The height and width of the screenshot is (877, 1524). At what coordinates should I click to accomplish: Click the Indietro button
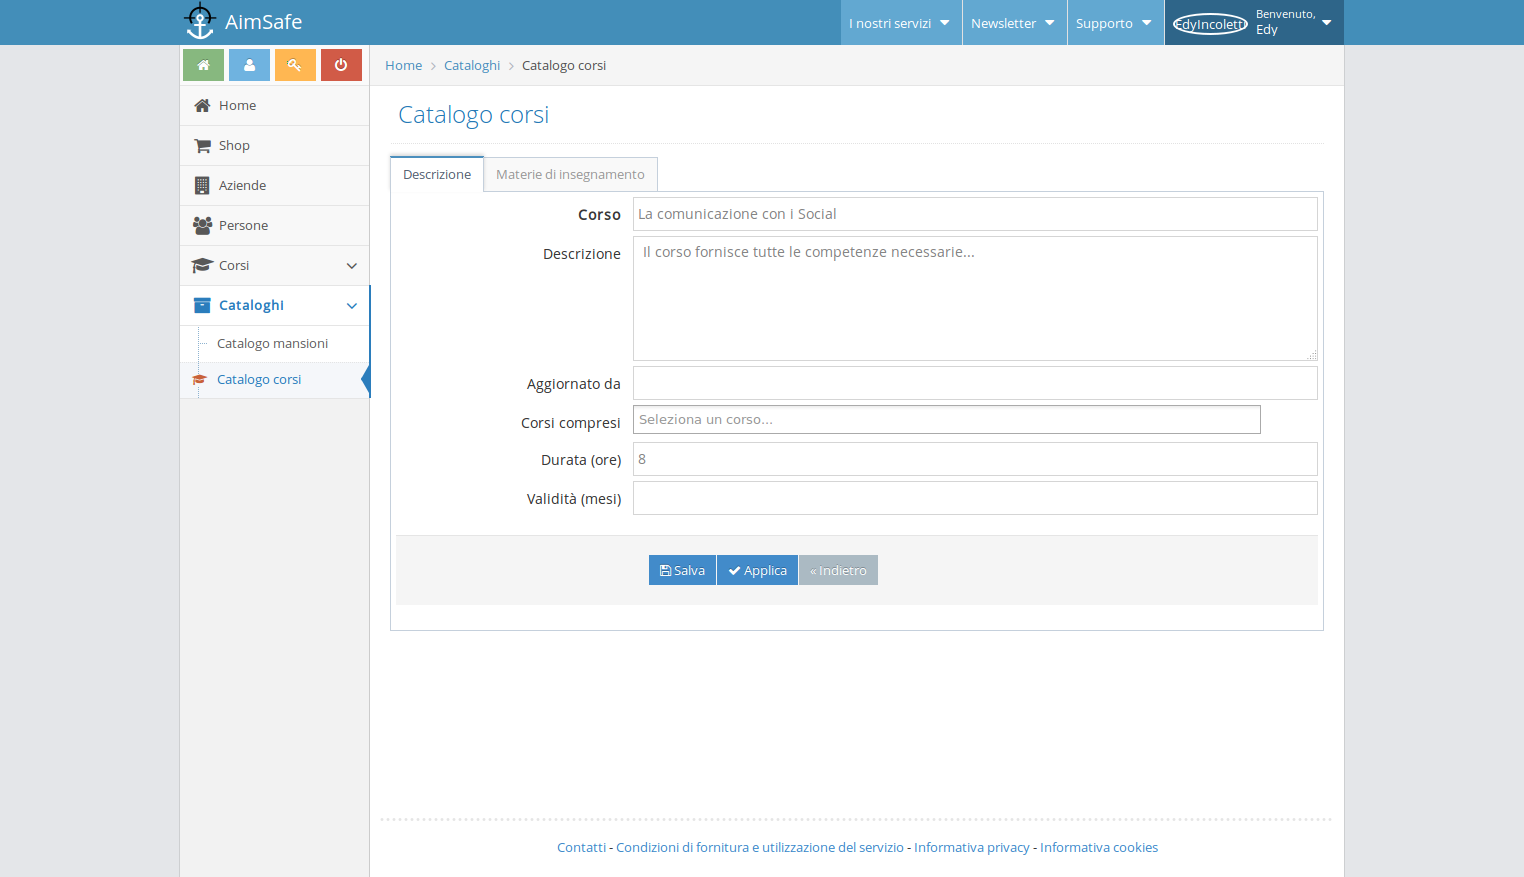tap(838, 570)
